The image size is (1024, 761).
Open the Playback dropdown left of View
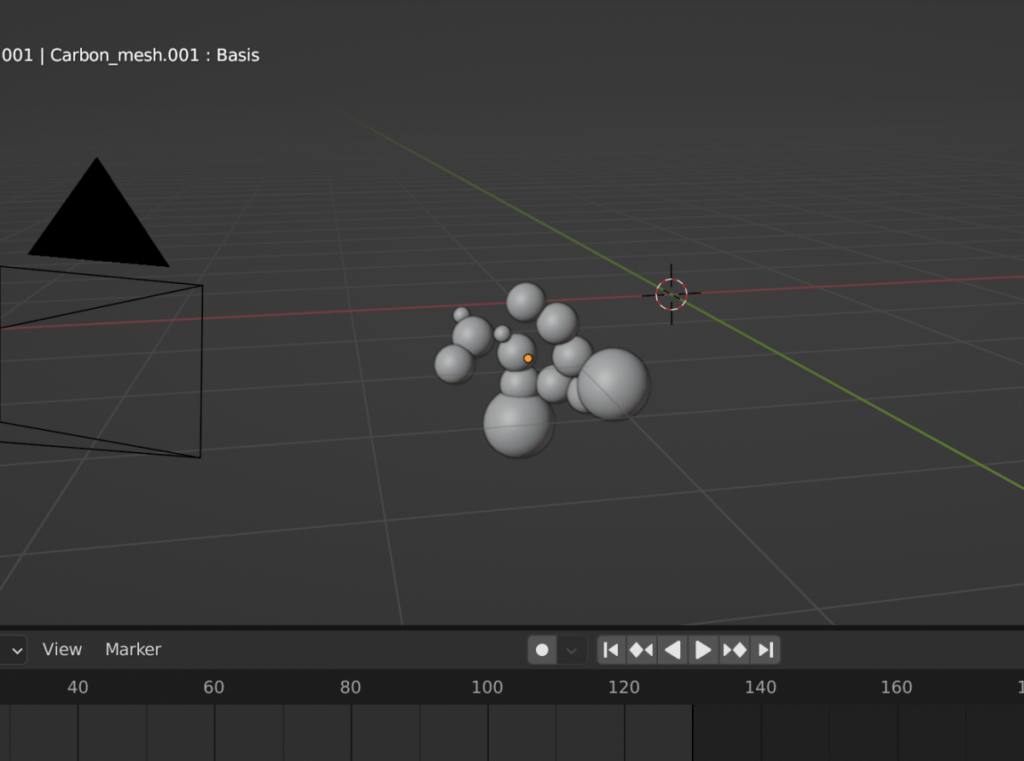13,650
